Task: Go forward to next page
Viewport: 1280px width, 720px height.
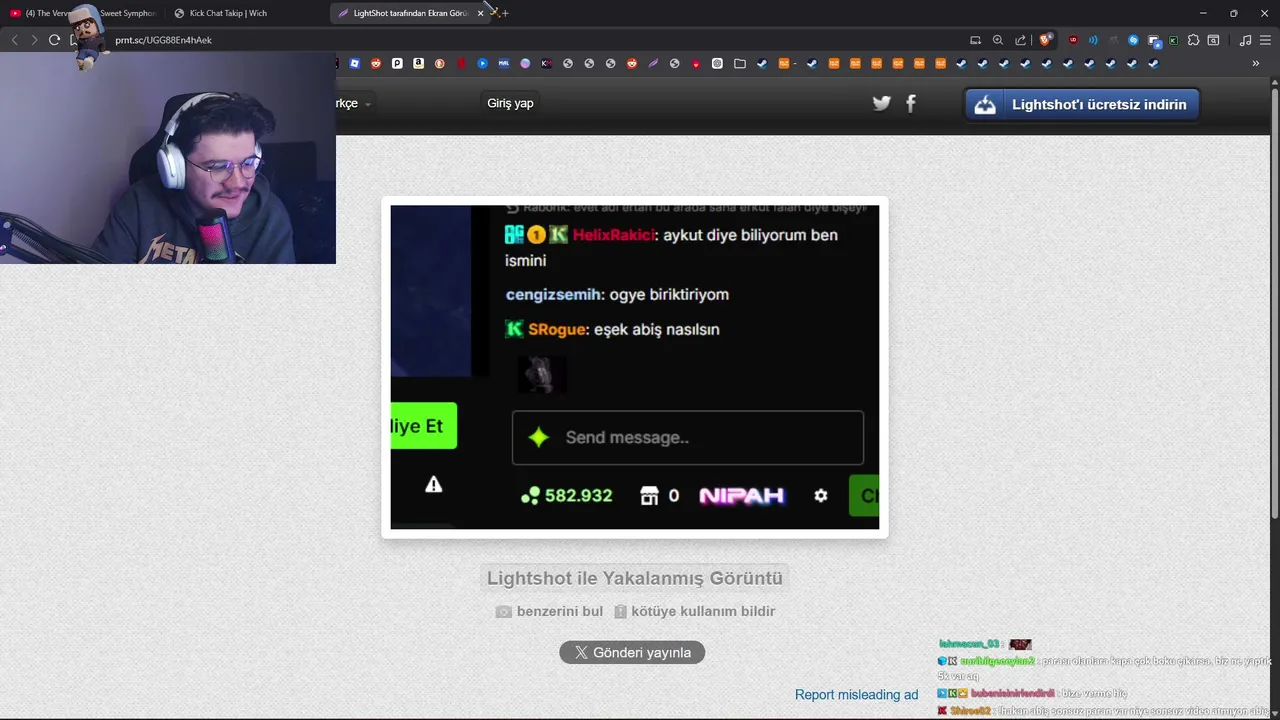Action: coord(34,40)
